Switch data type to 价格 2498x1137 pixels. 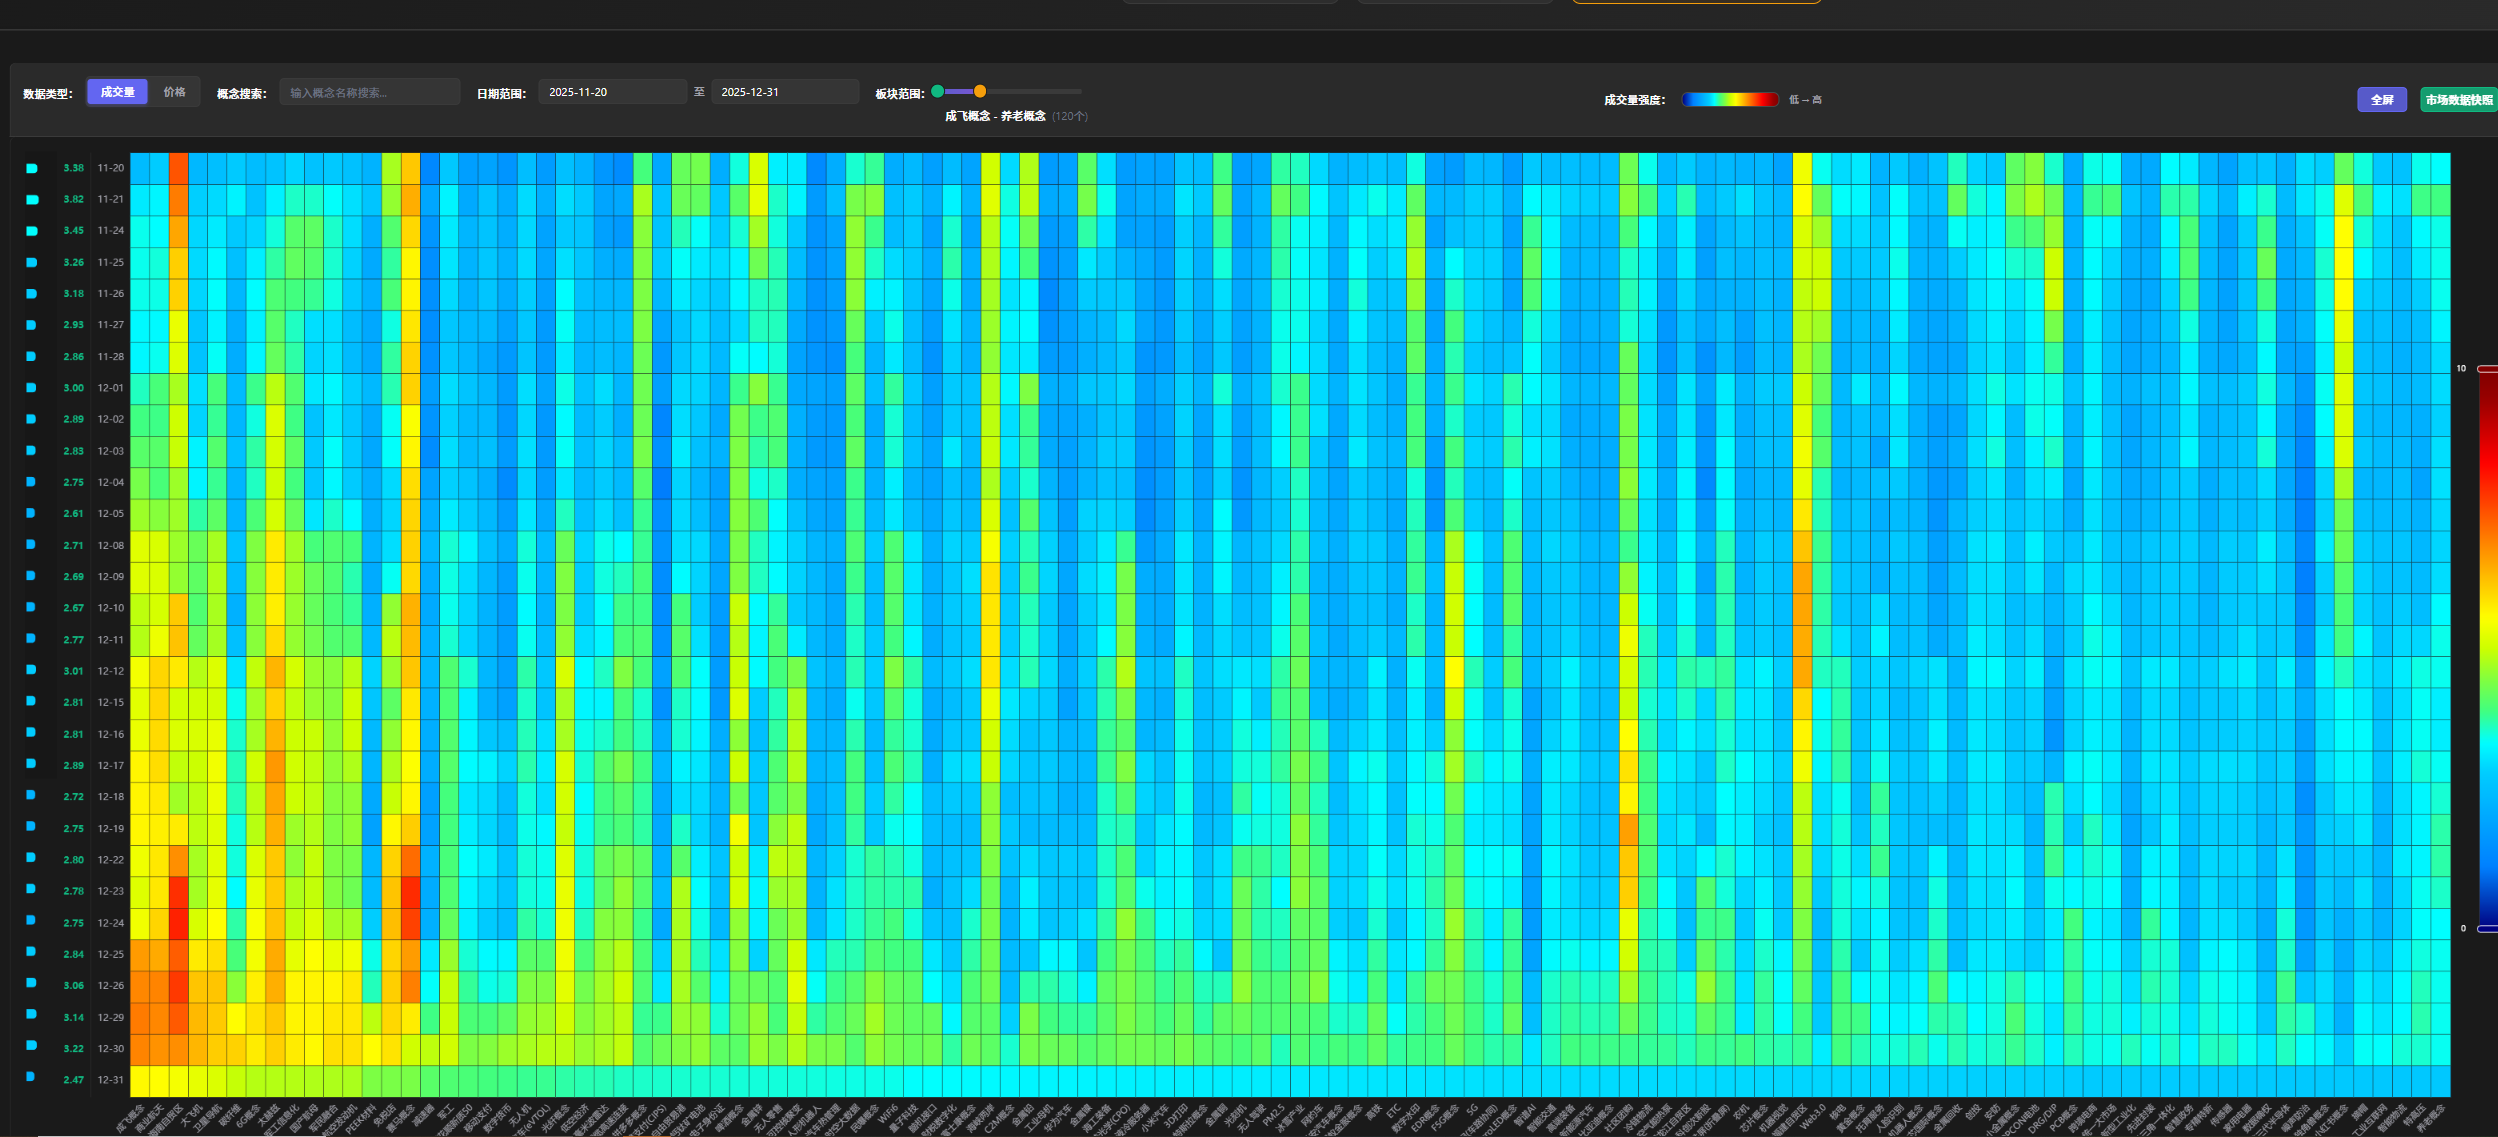coord(175,92)
